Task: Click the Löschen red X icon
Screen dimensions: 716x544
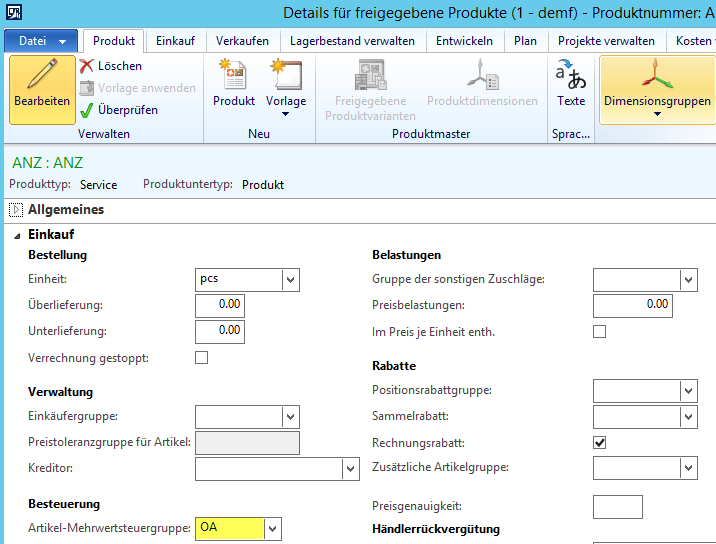Action: (87, 66)
